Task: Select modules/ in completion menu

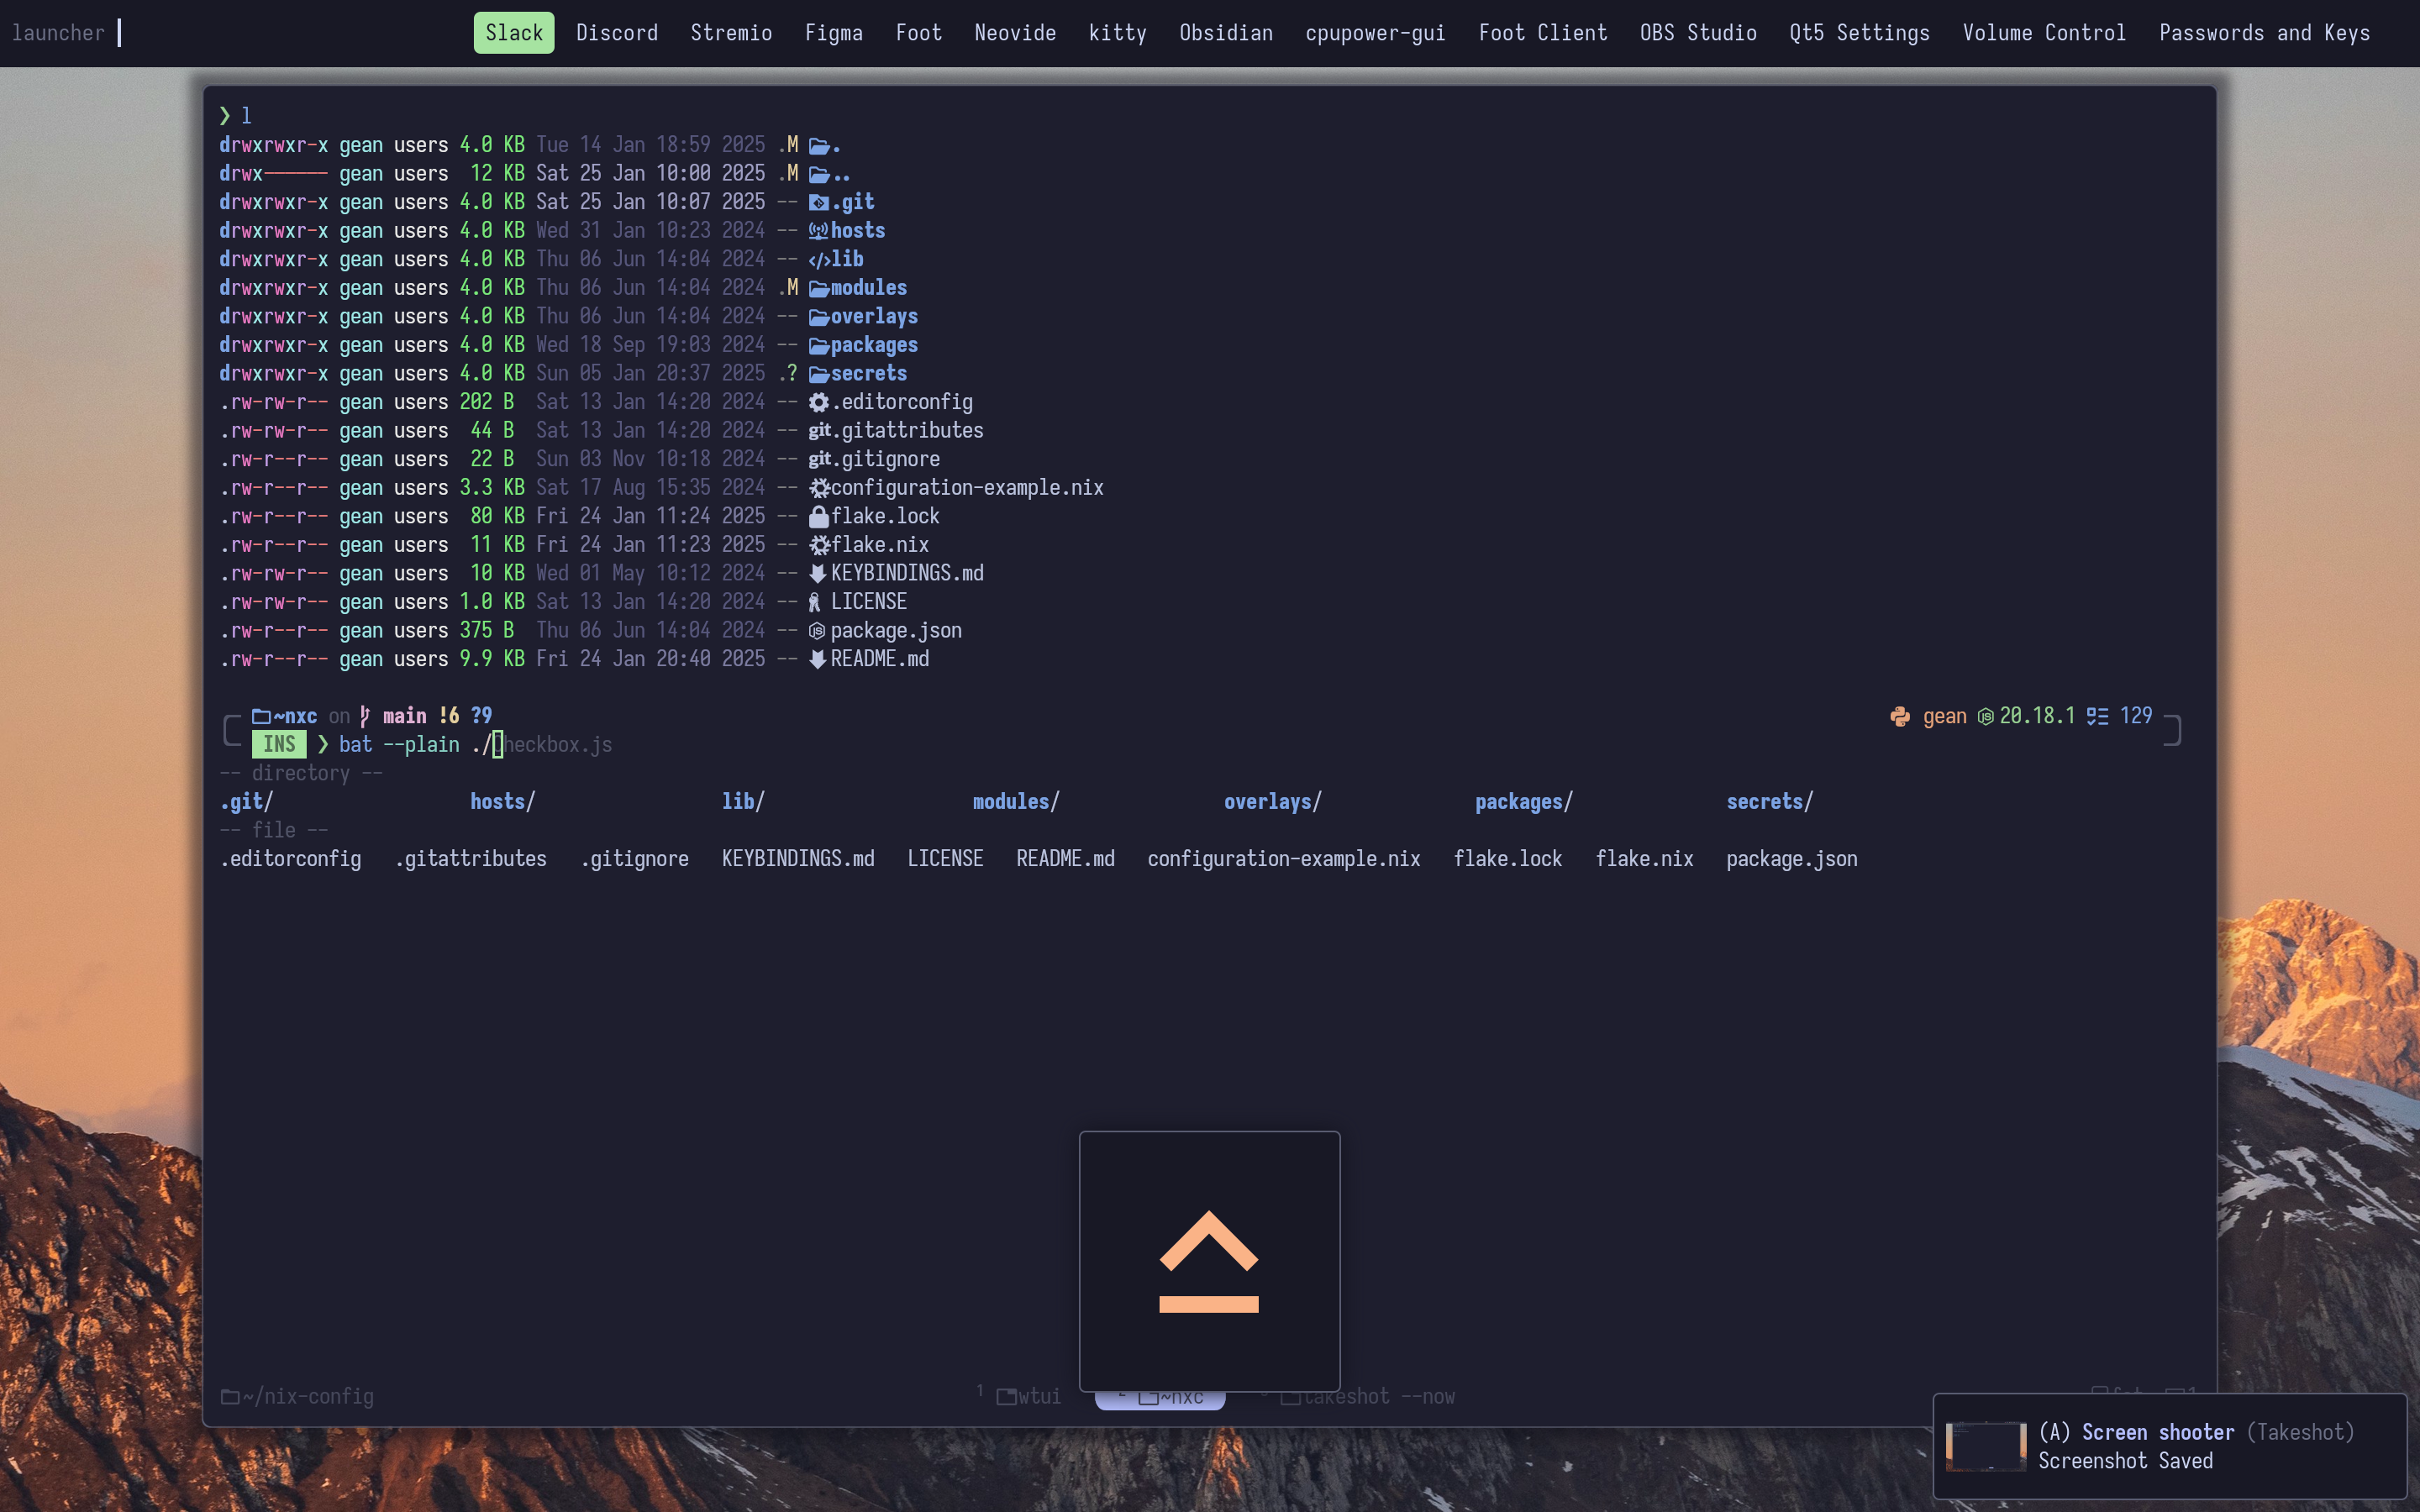Action: pos(1015,802)
